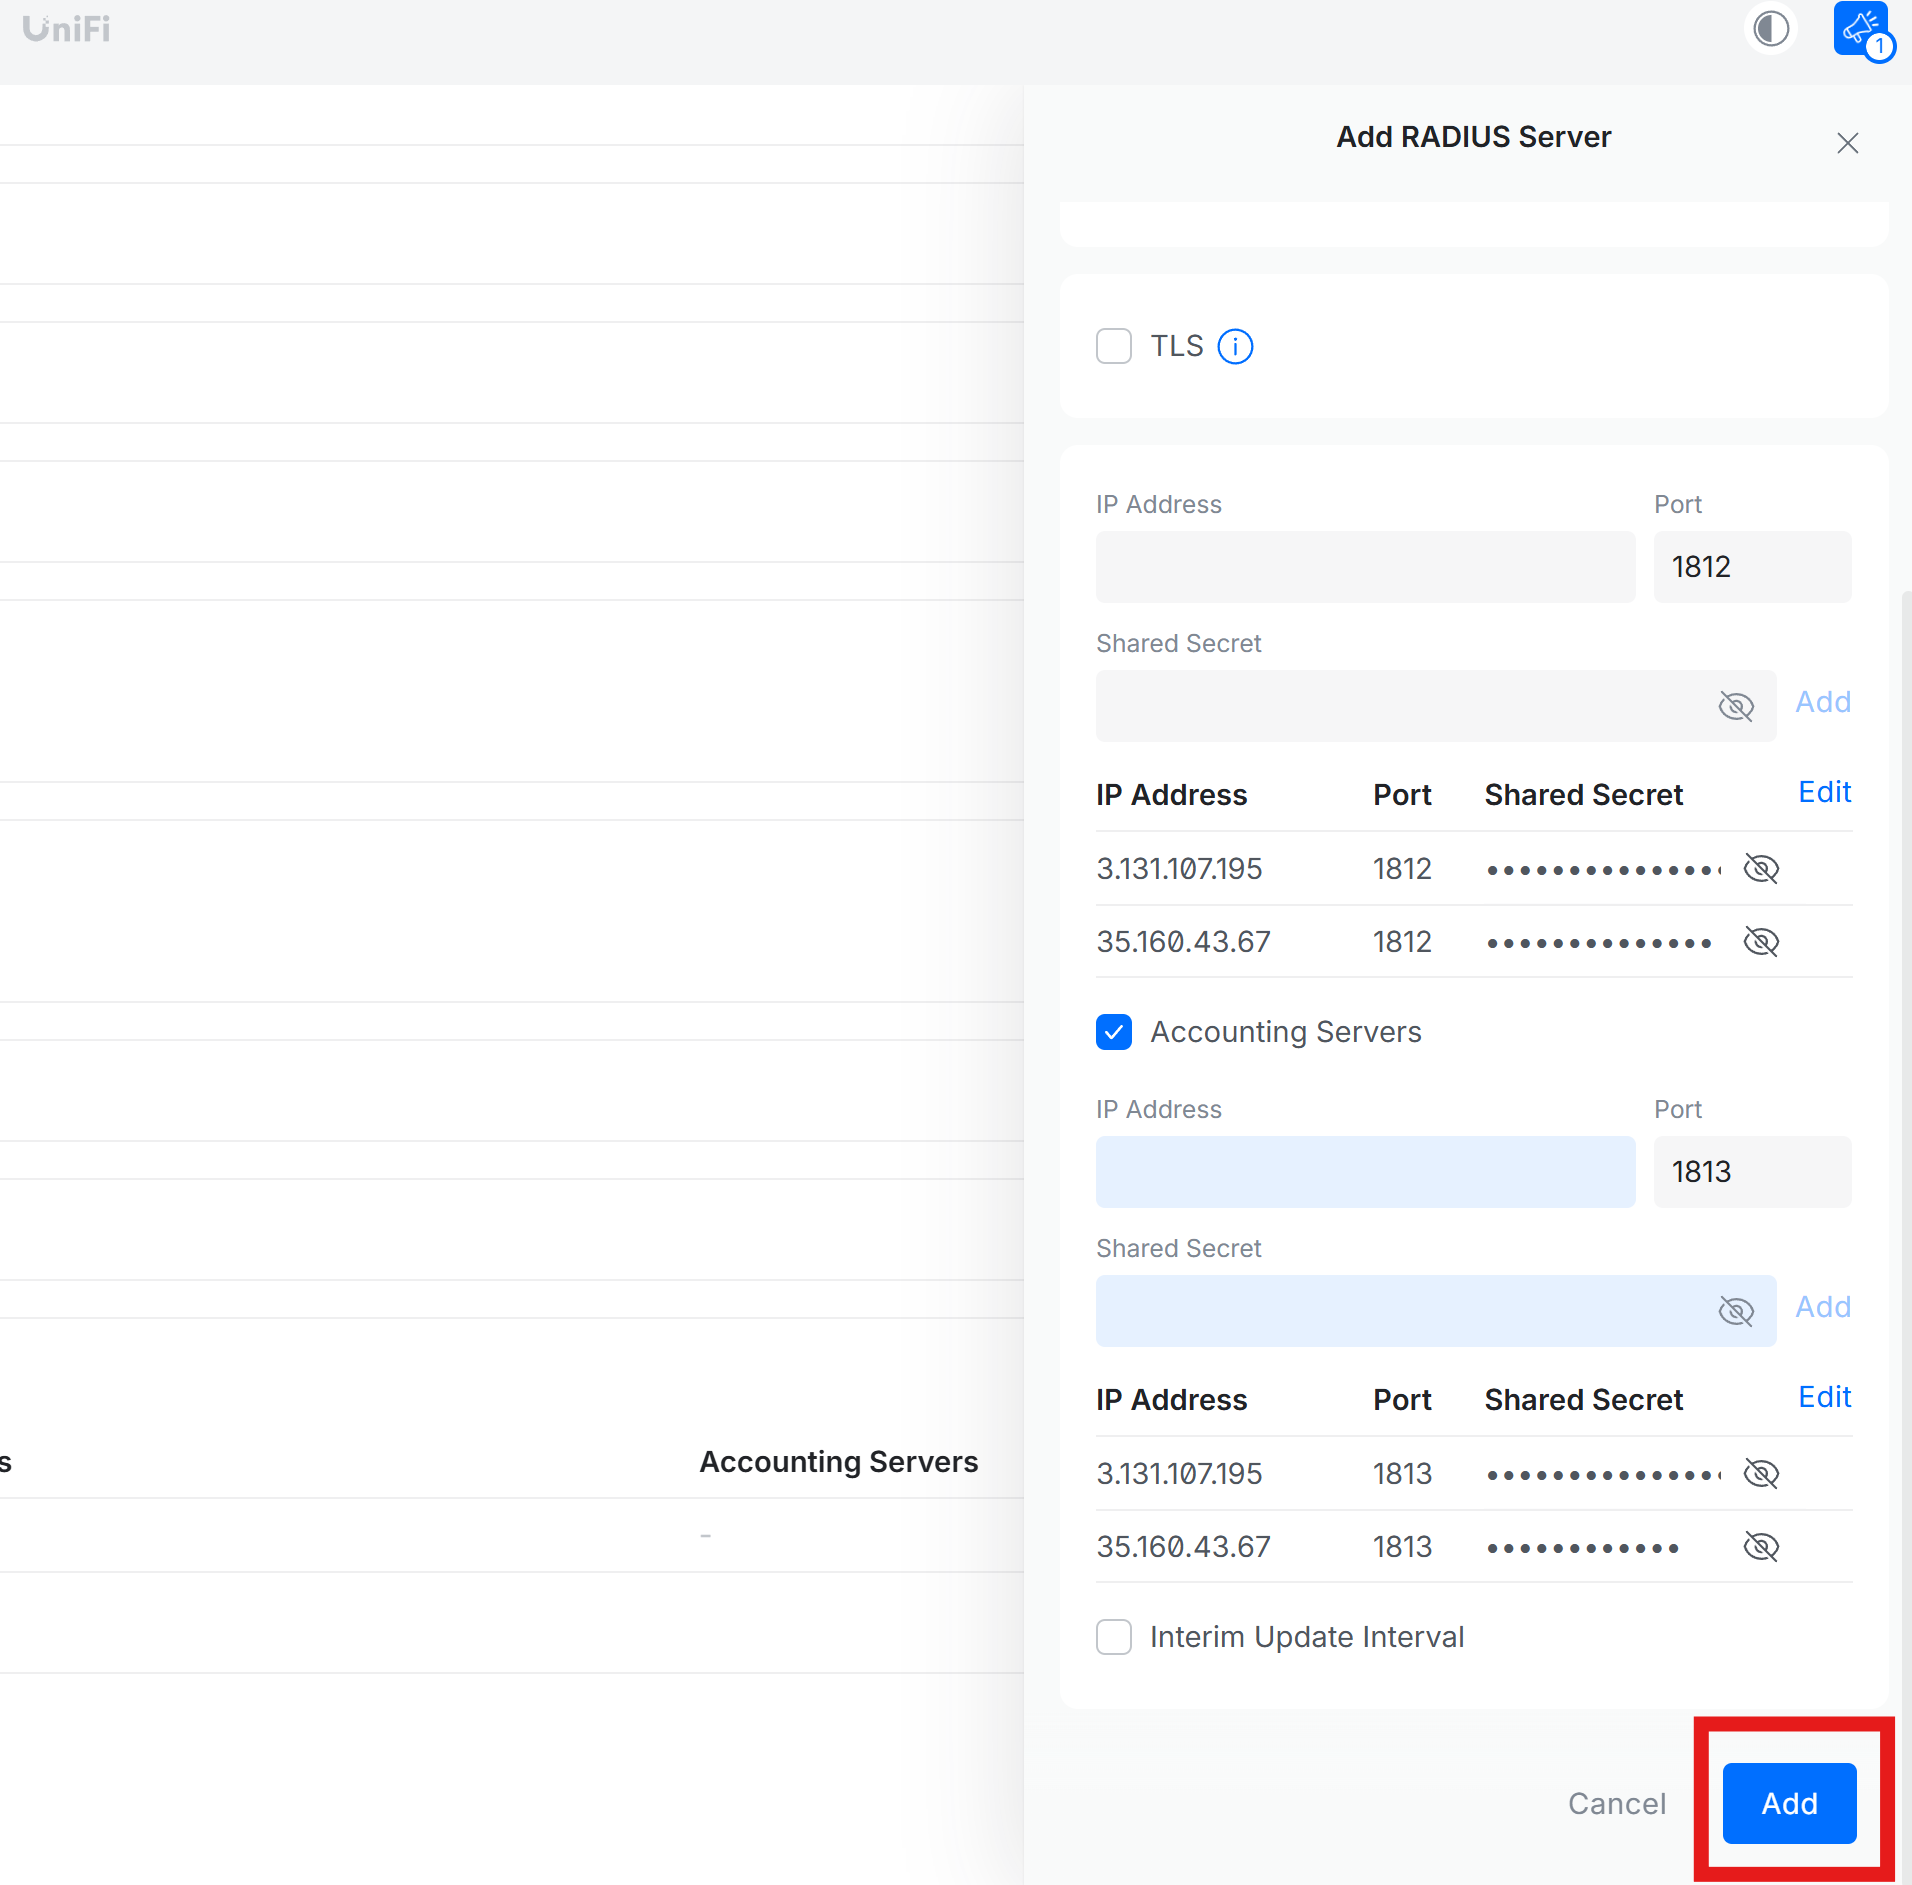Reveal shared secret for 3.131.107.195 port 1812

tap(1761, 868)
